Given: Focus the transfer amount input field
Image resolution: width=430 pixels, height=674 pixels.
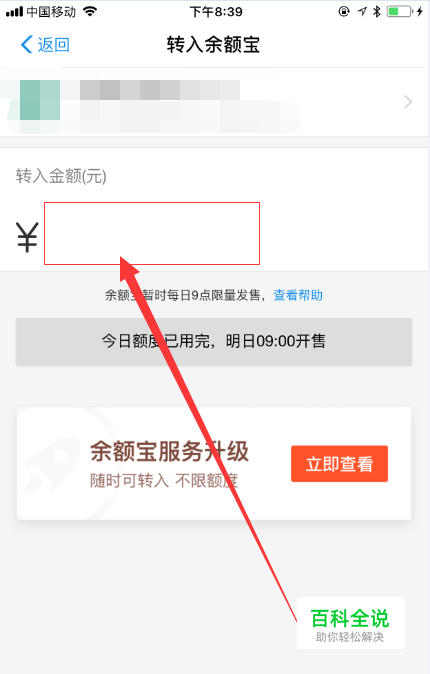Looking at the screenshot, I should click(152, 233).
